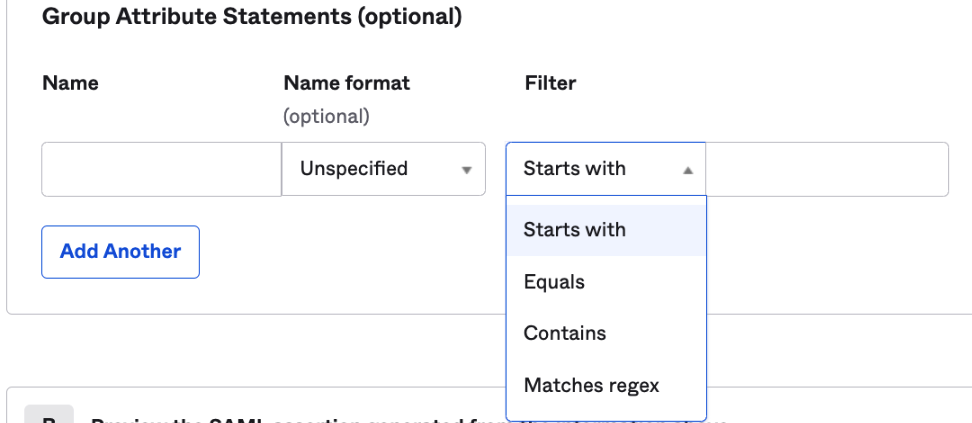Image resolution: width=972 pixels, height=423 pixels.
Task: Click the filter value input field
Action: (x=827, y=169)
